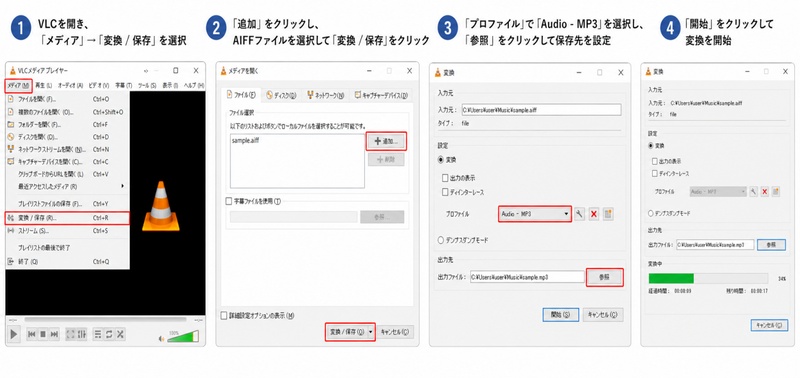
Task: Click the green conversion progress bar
Action: coord(708,278)
